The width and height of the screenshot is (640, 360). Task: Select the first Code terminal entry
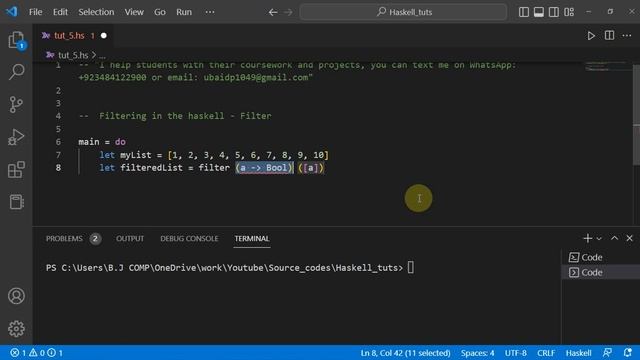tap(601, 257)
